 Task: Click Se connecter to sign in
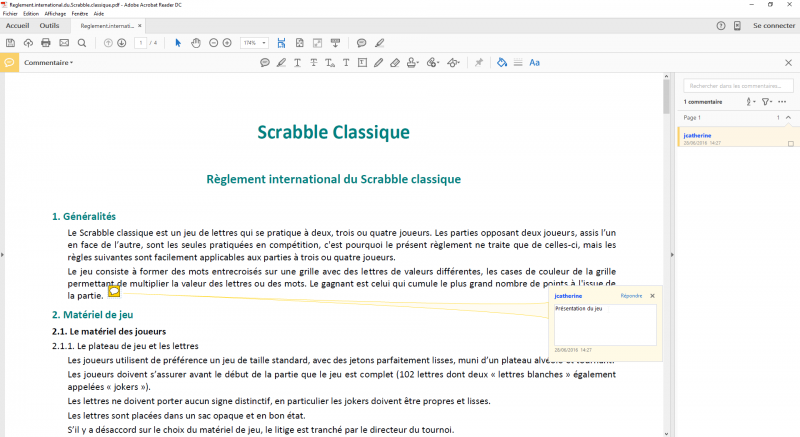click(x=772, y=25)
